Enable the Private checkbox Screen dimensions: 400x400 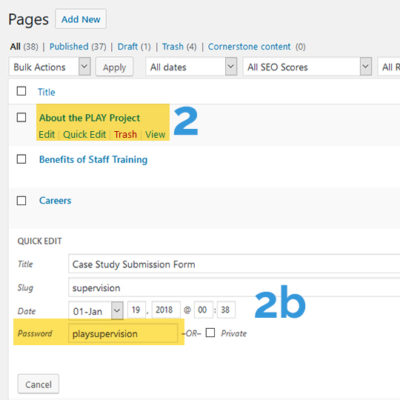(210, 333)
